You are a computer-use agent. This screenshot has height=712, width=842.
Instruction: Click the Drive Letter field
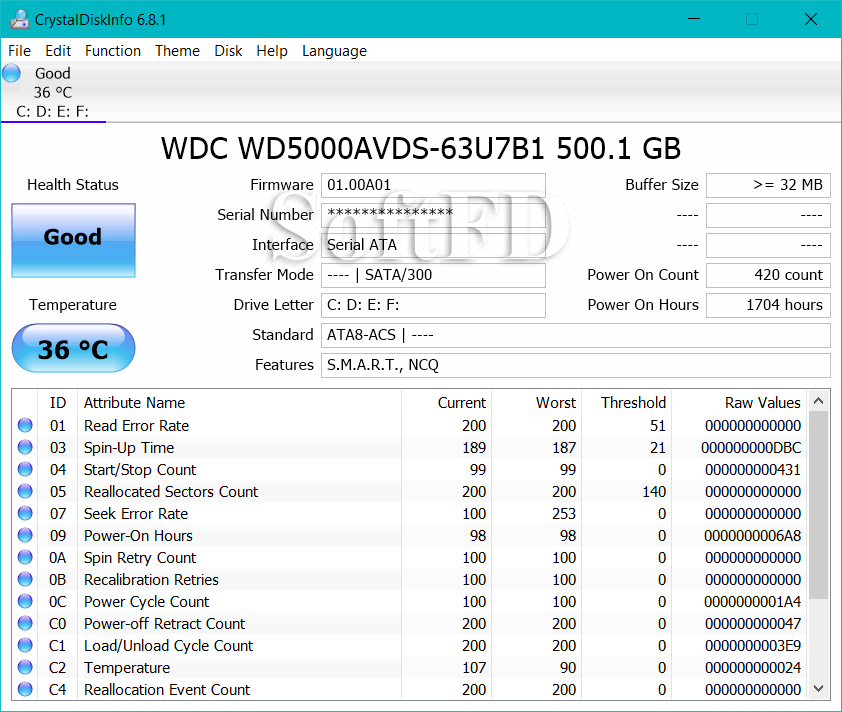(x=433, y=306)
